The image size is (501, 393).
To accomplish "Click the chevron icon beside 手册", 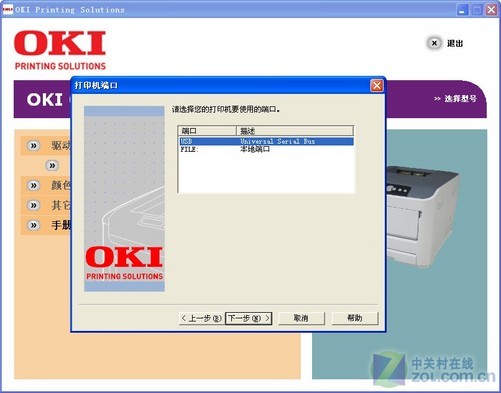I will click(33, 225).
